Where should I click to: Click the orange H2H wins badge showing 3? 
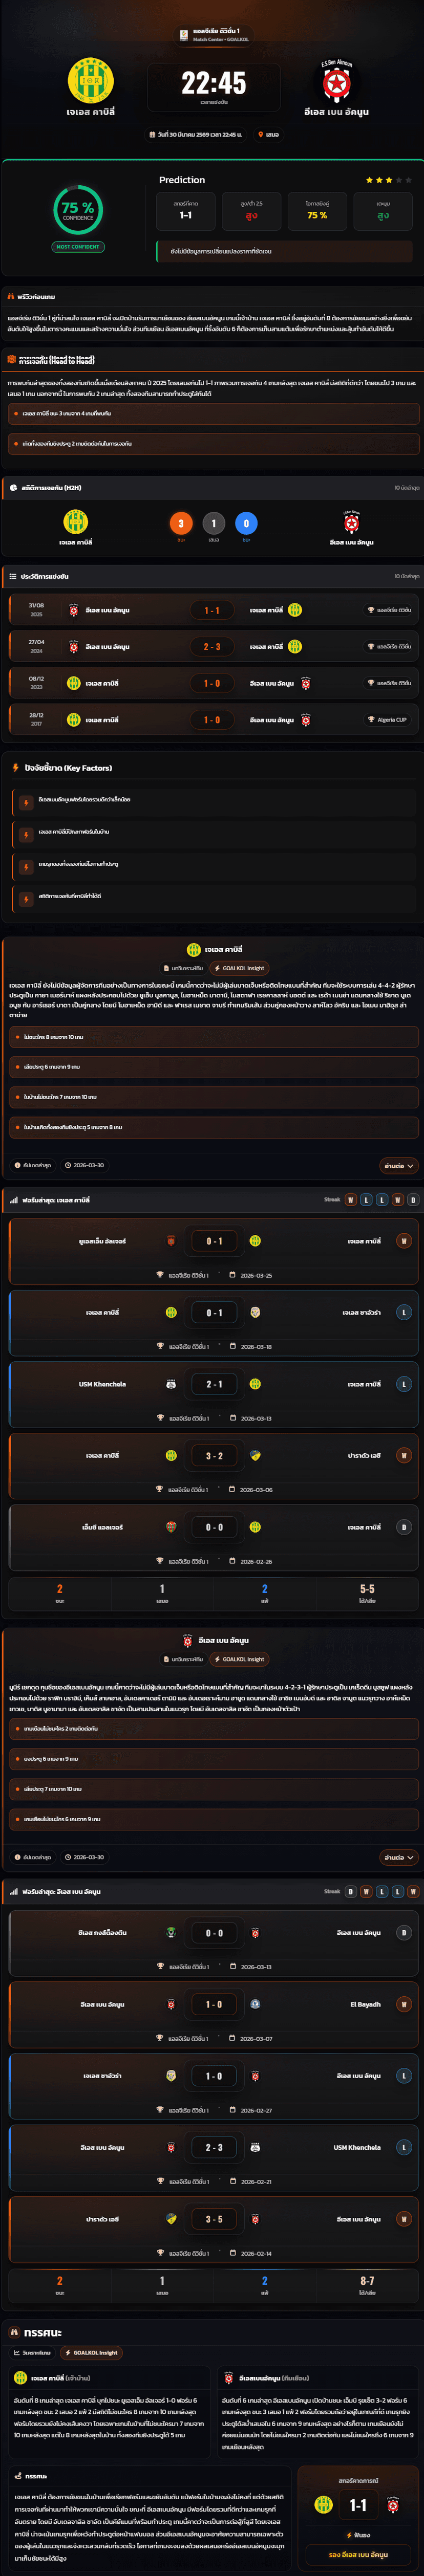[181, 523]
